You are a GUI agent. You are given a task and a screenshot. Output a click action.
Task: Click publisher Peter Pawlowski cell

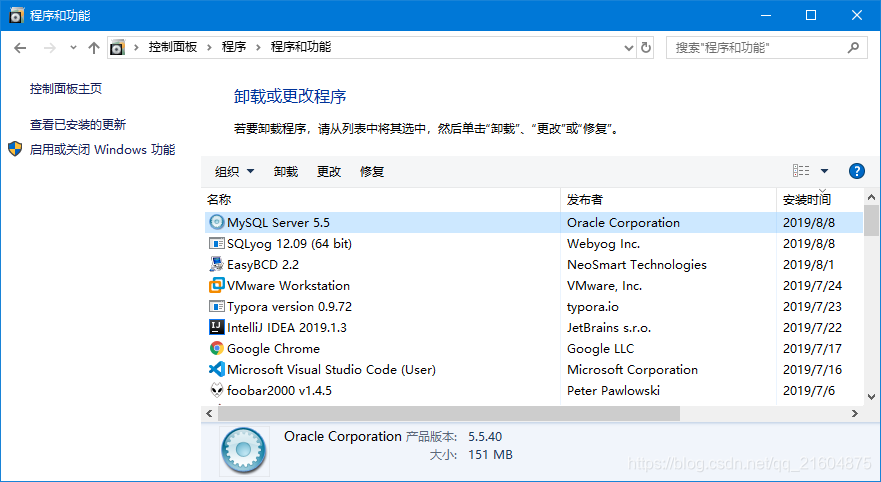tap(613, 390)
